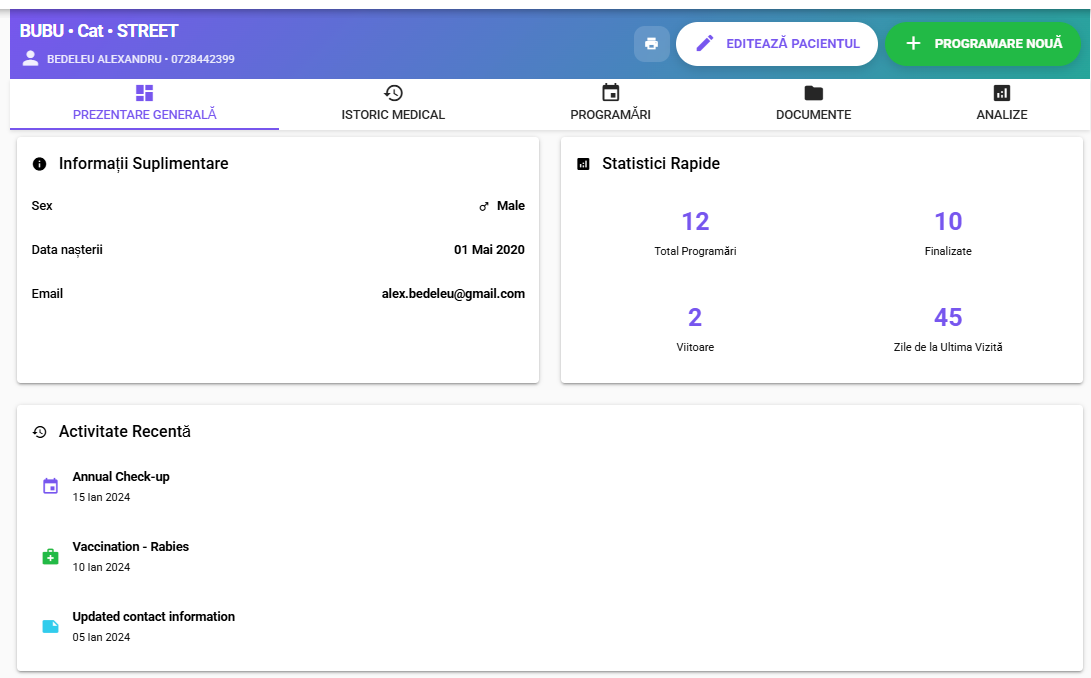Viewport: 1091px width, 678px height.
Task: Click the Statistici Rapide heading
Action: [x=661, y=164]
